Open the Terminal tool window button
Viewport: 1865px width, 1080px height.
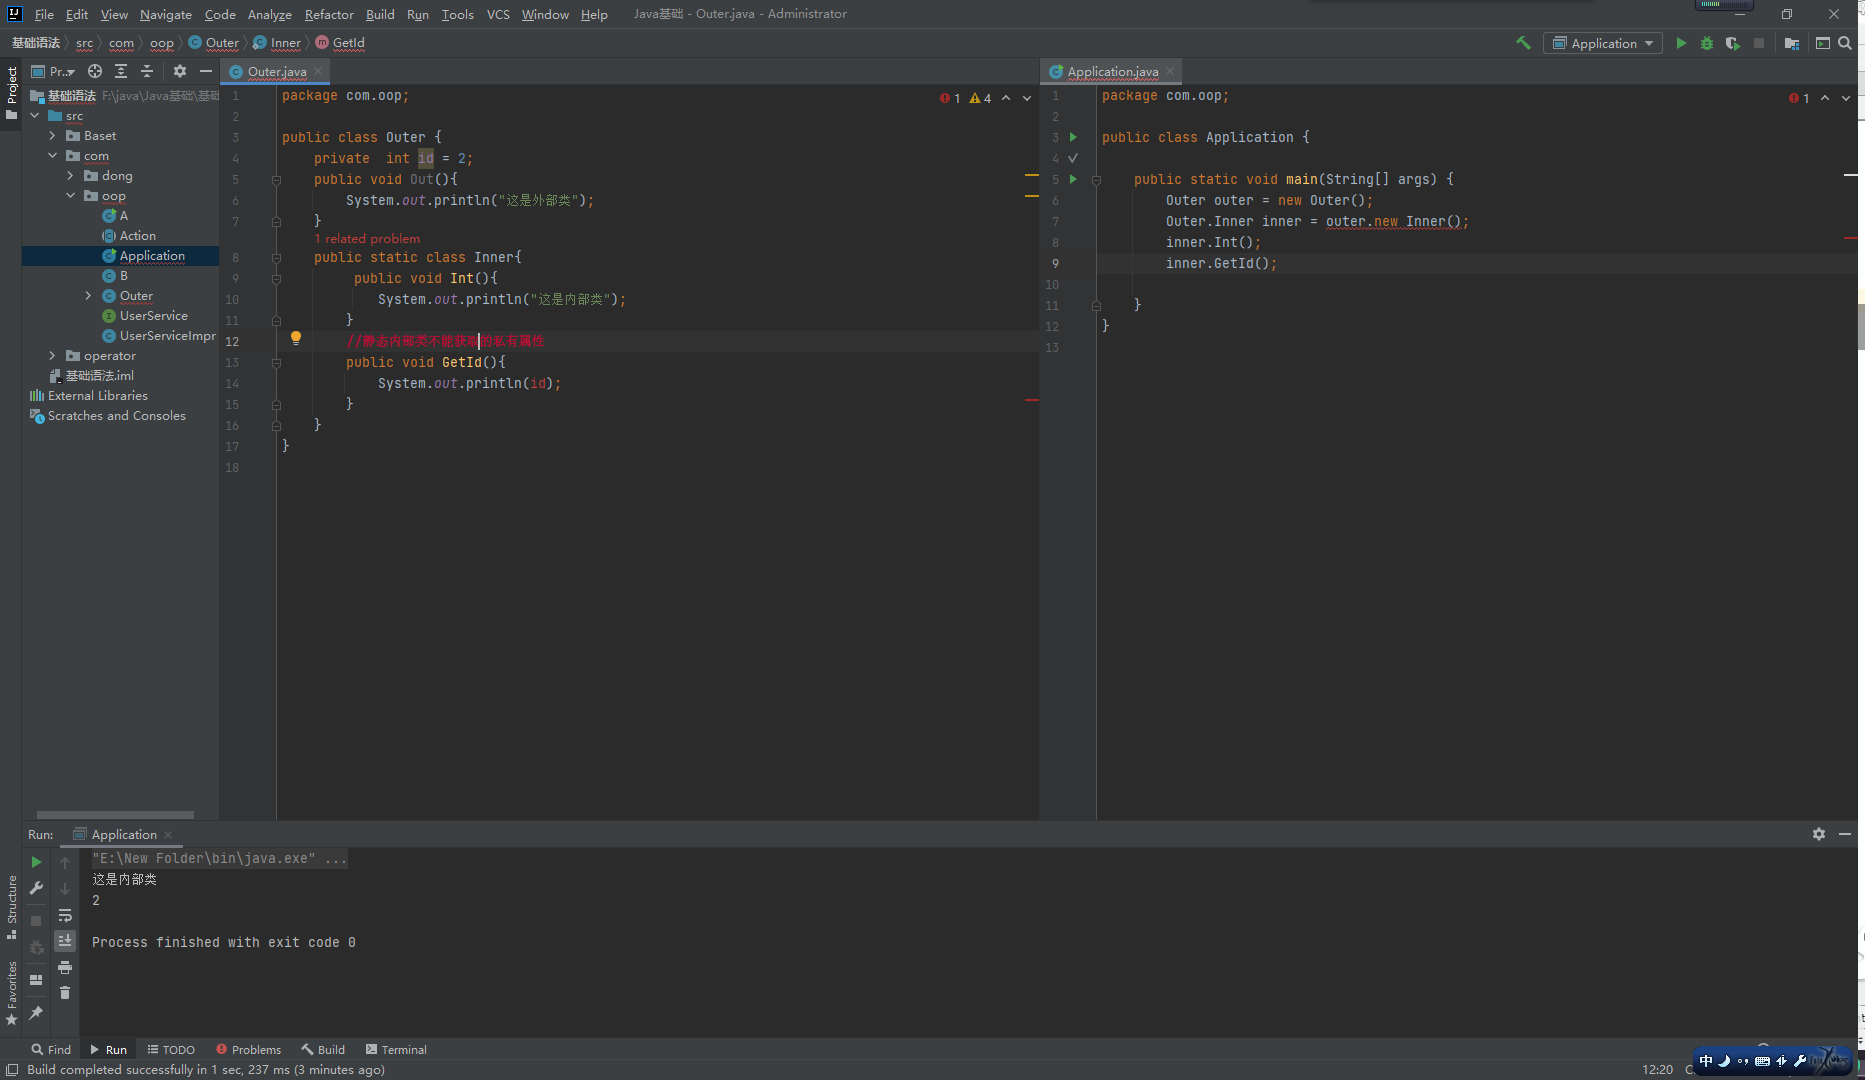pos(396,1049)
